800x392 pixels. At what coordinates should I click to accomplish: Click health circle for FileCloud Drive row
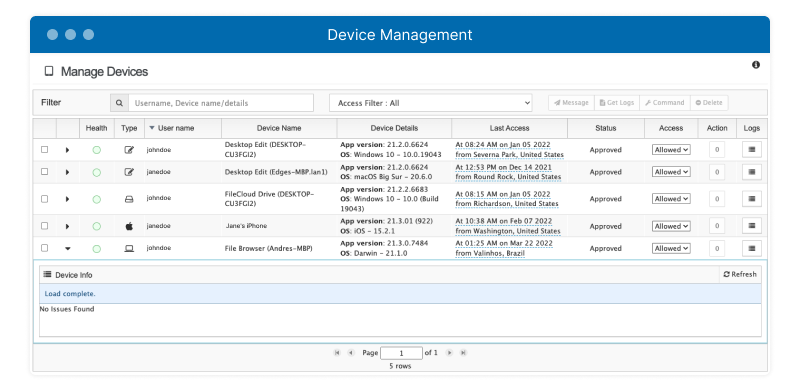pyautogui.click(x=96, y=199)
